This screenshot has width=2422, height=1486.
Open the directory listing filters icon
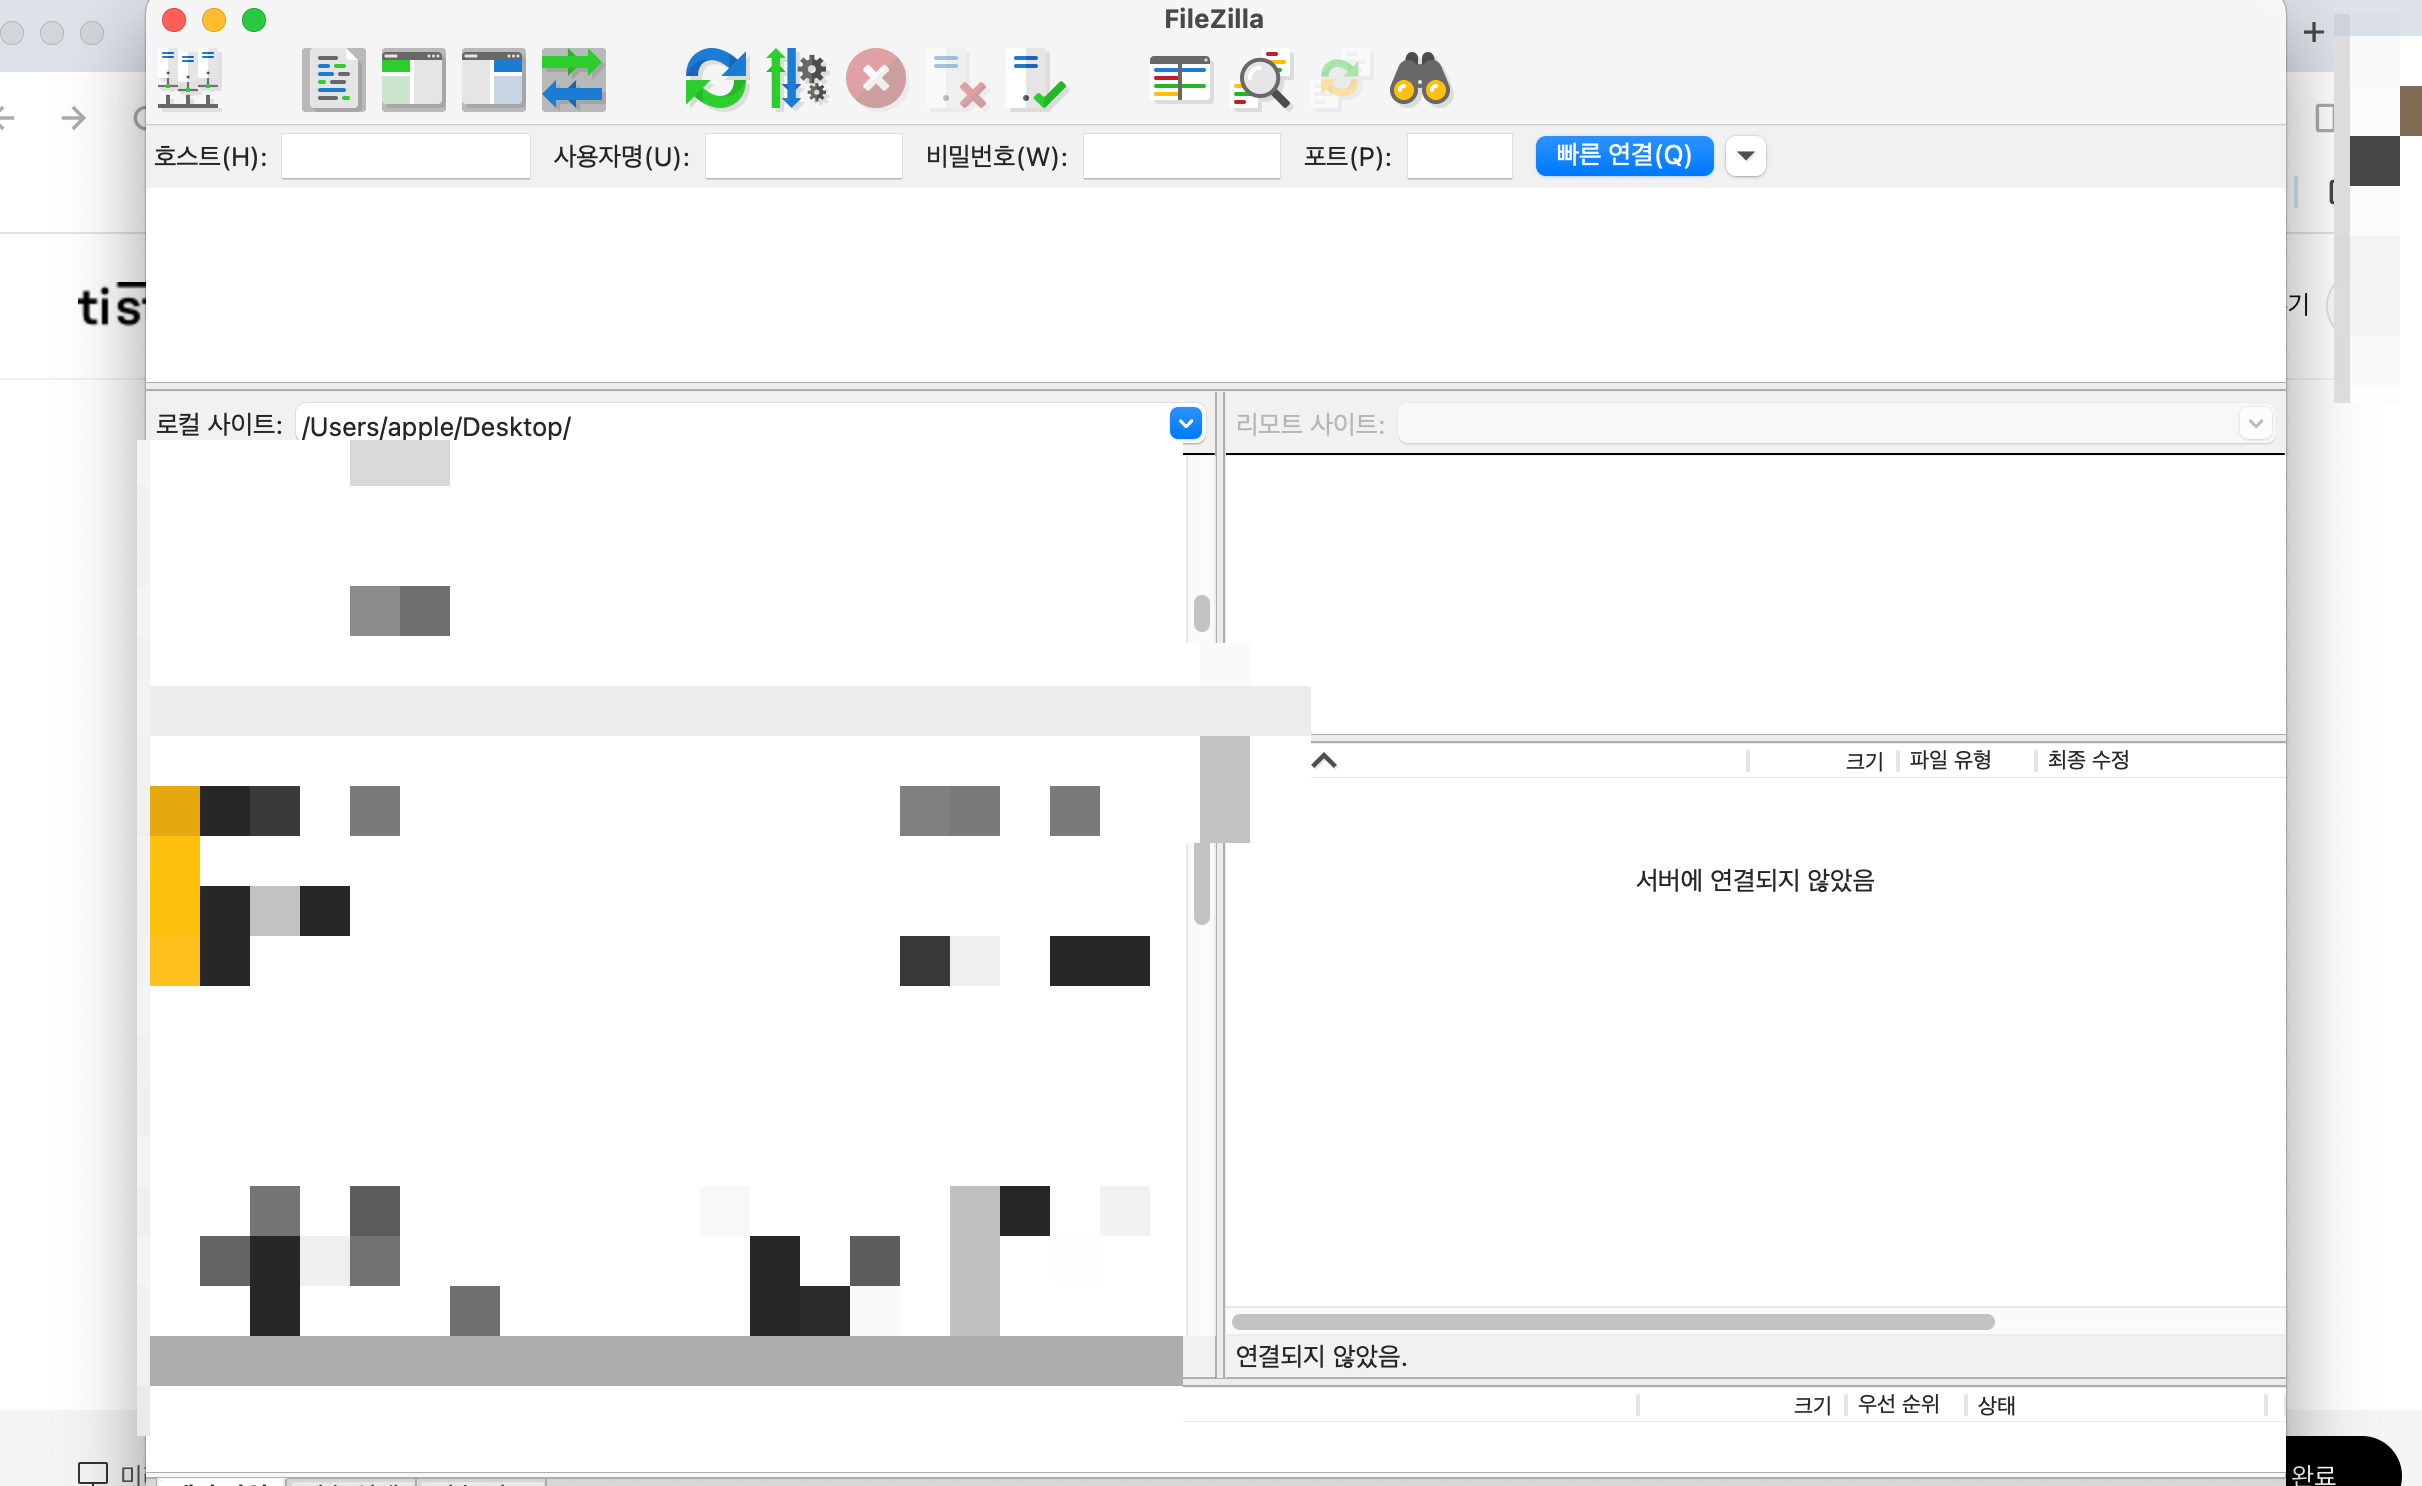point(1180,78)
